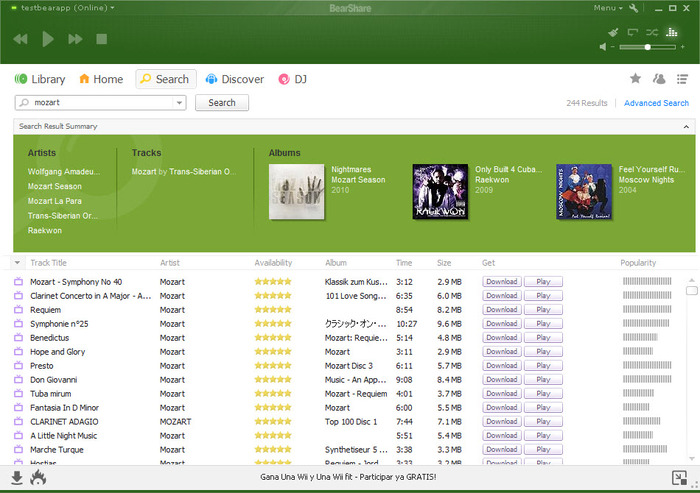Open the Menu dropdown
This screenshot has width=700, height=493.
(x=608, y=8)
